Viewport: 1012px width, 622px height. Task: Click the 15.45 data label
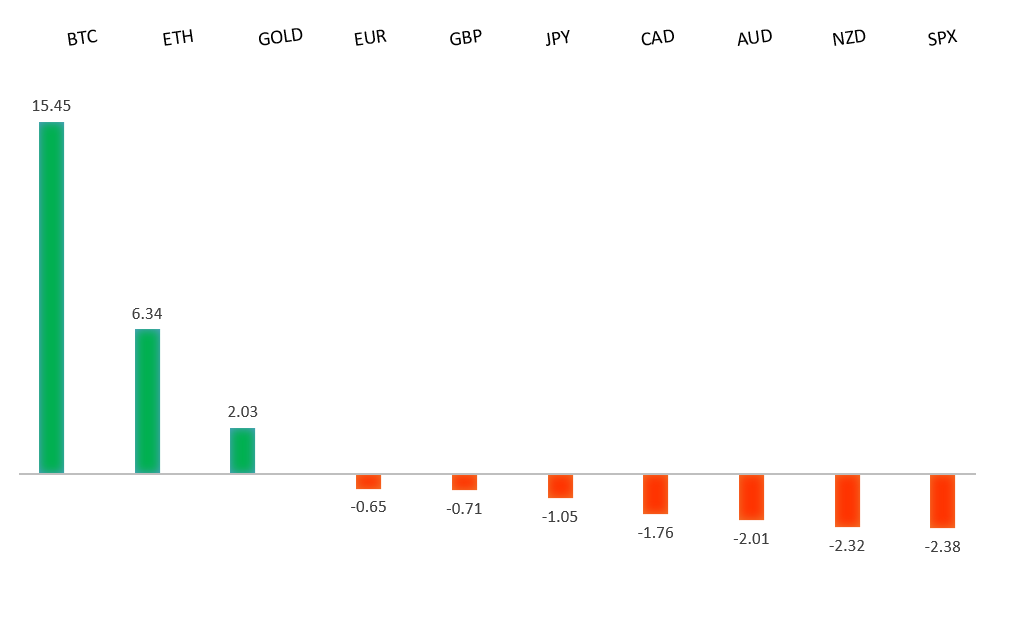point(51,105)
